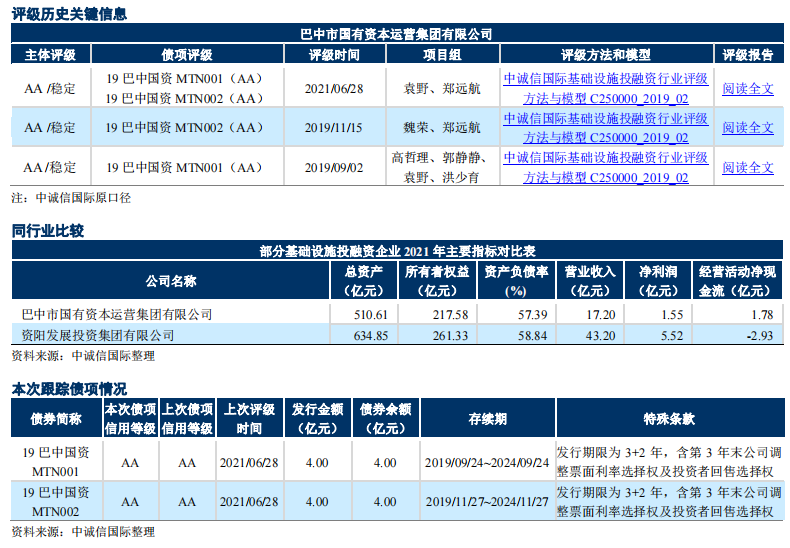Select total assets value 510.61
Image resolution: width=790 pixels, height=548 pixels.
(371, 315)
